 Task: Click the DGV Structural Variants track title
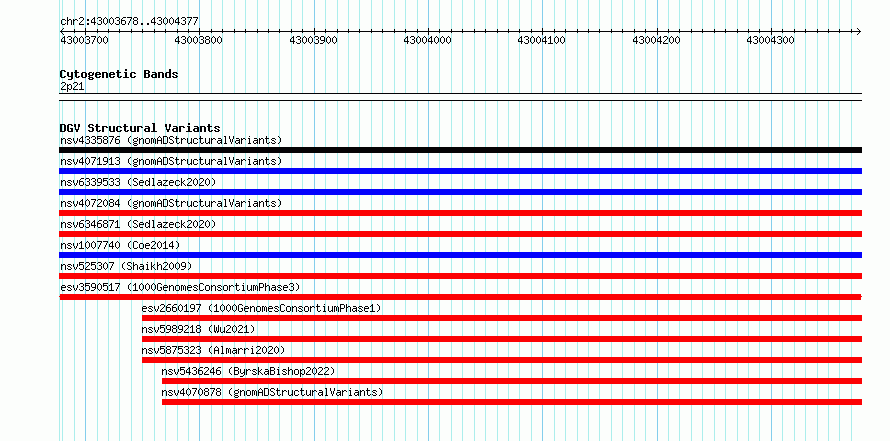coord(140,128)
